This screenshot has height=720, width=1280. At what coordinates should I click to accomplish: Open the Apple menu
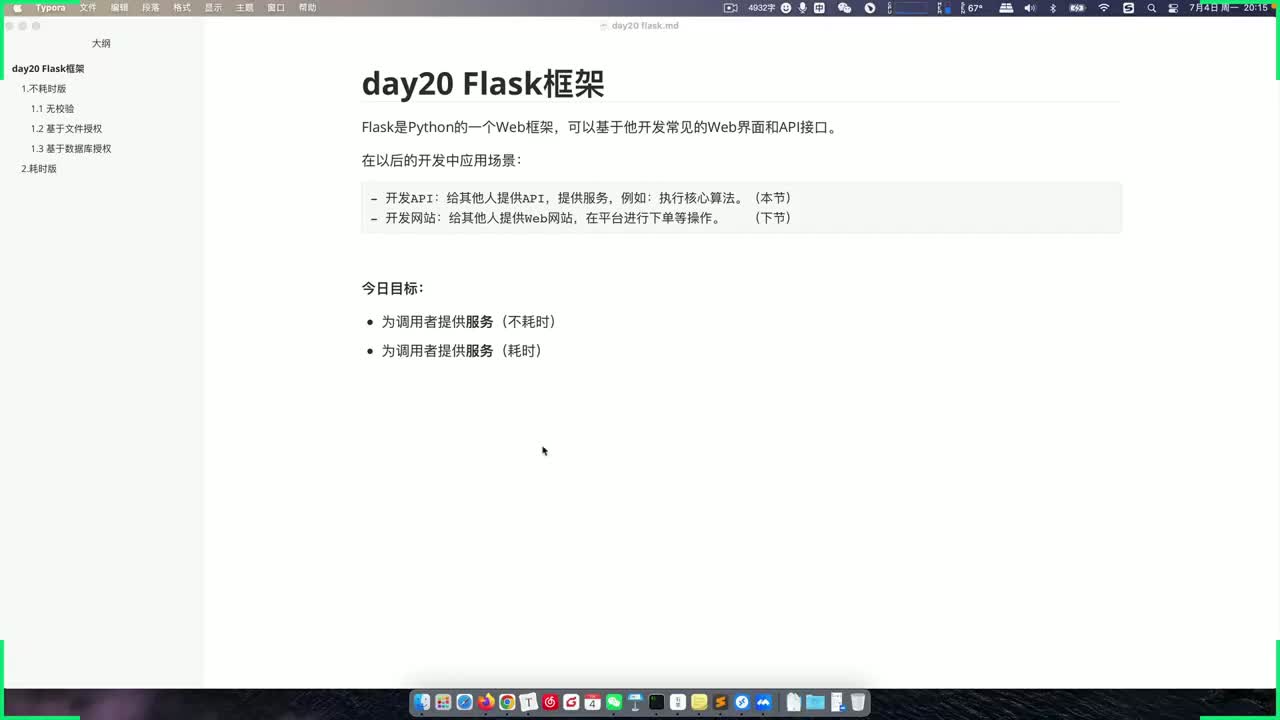coord(17,7)
